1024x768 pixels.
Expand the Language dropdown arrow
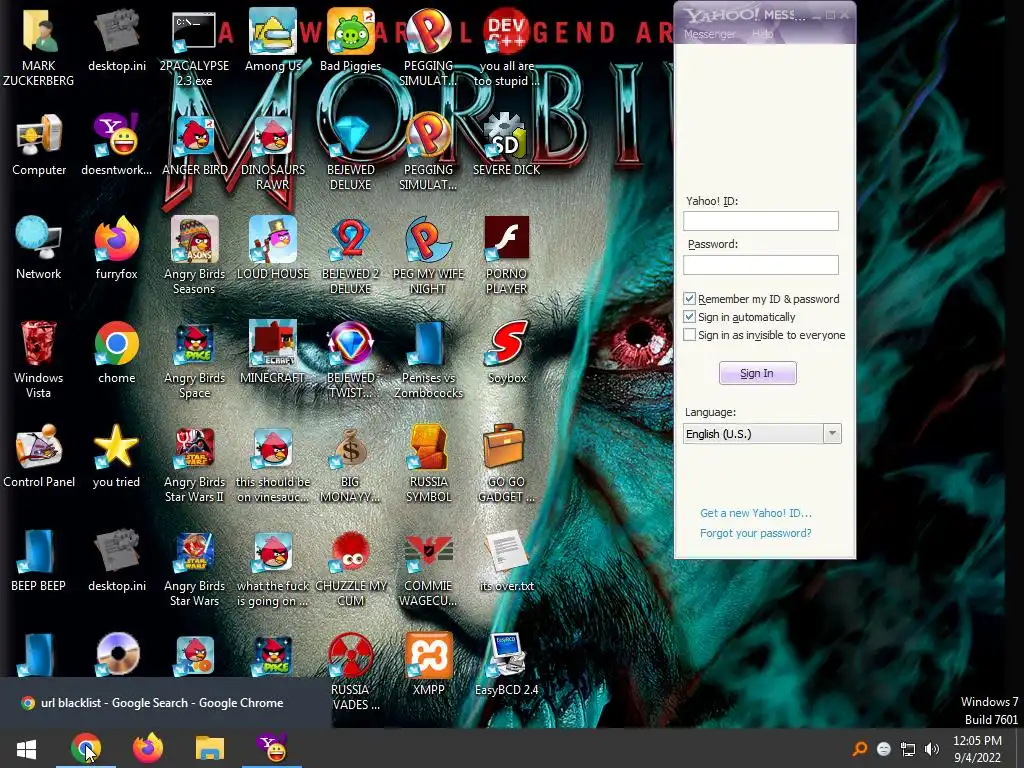click(832, 434)
